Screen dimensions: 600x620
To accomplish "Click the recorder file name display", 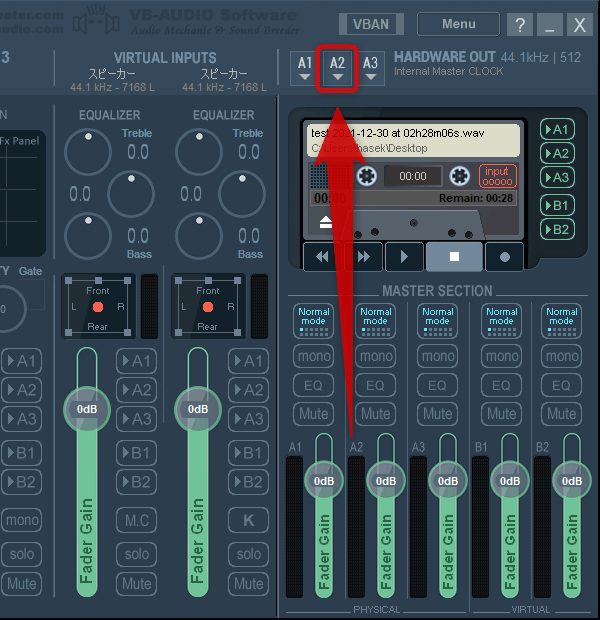I will coord(413,140).
